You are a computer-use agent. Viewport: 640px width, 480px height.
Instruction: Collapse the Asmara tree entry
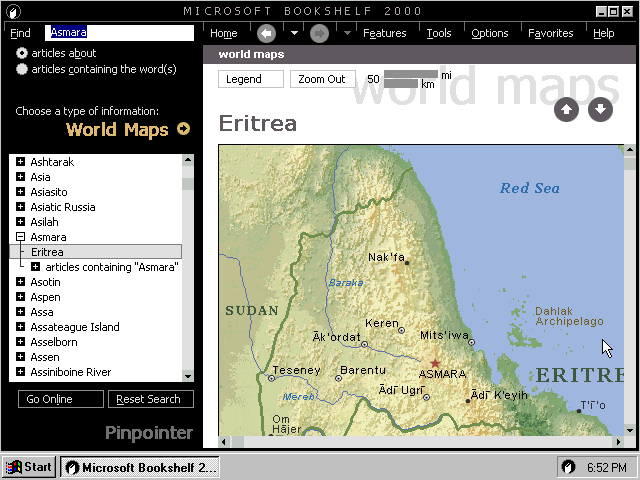point(20,237)
